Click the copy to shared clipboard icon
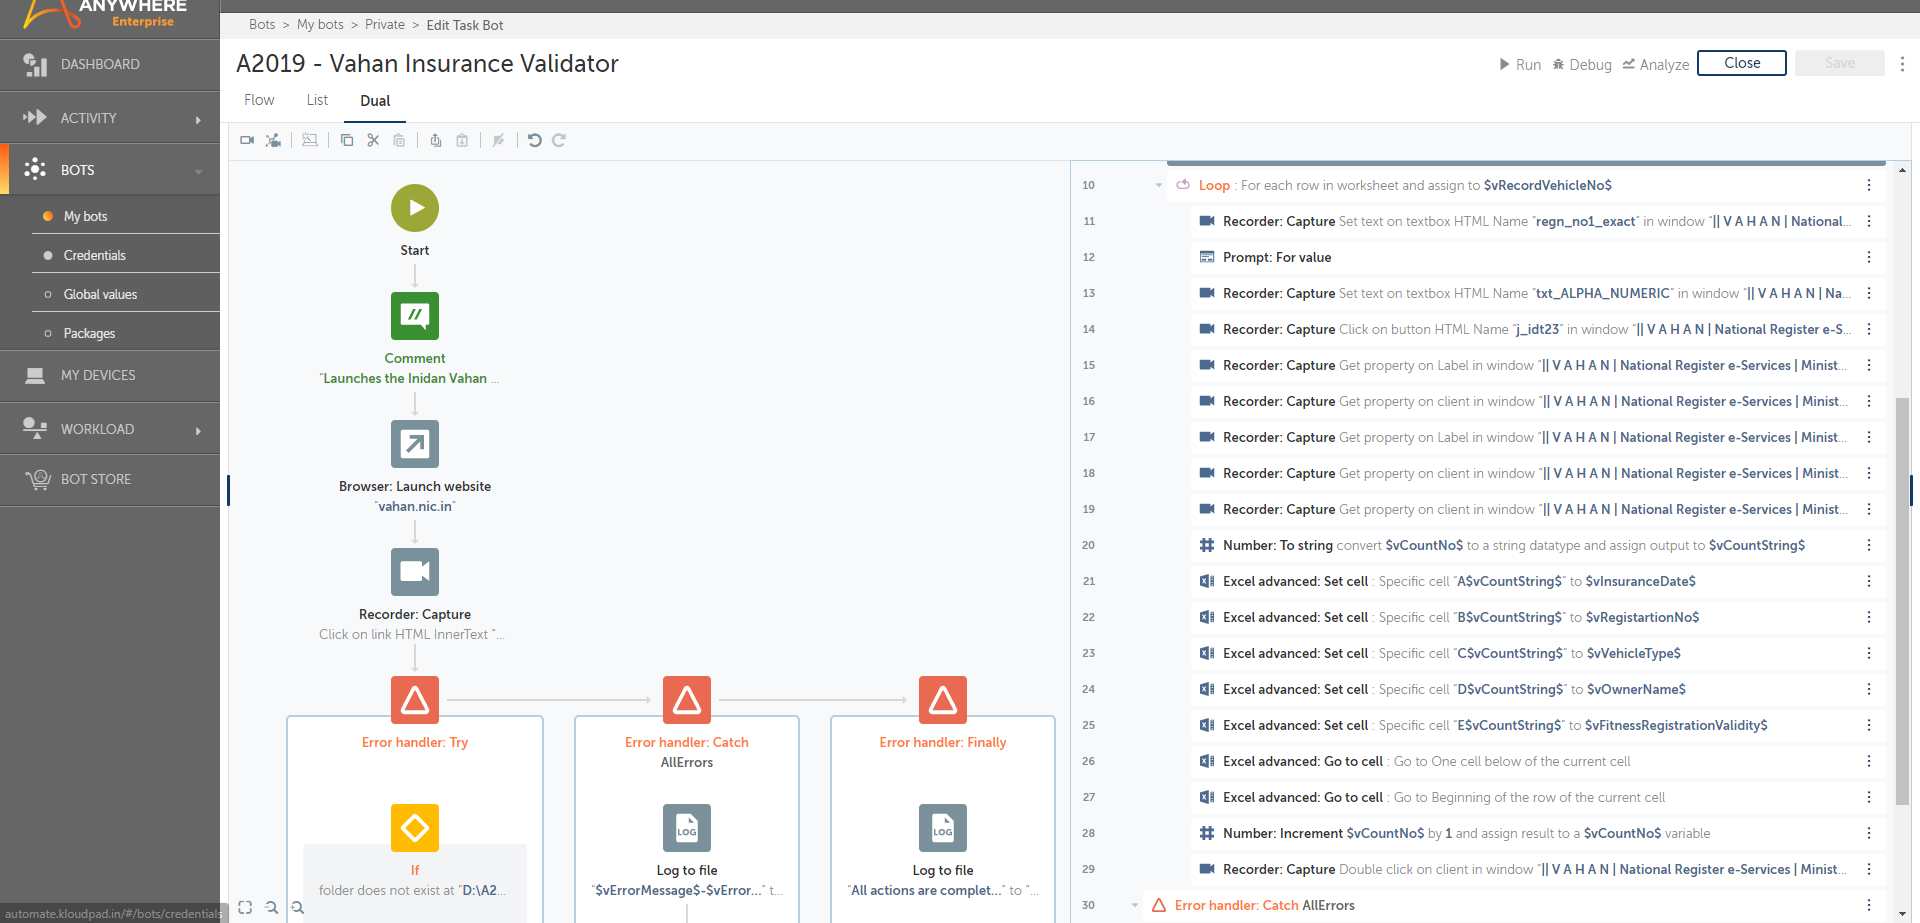Viewport: 1920px width, 923px height. [x=436, y=140]
